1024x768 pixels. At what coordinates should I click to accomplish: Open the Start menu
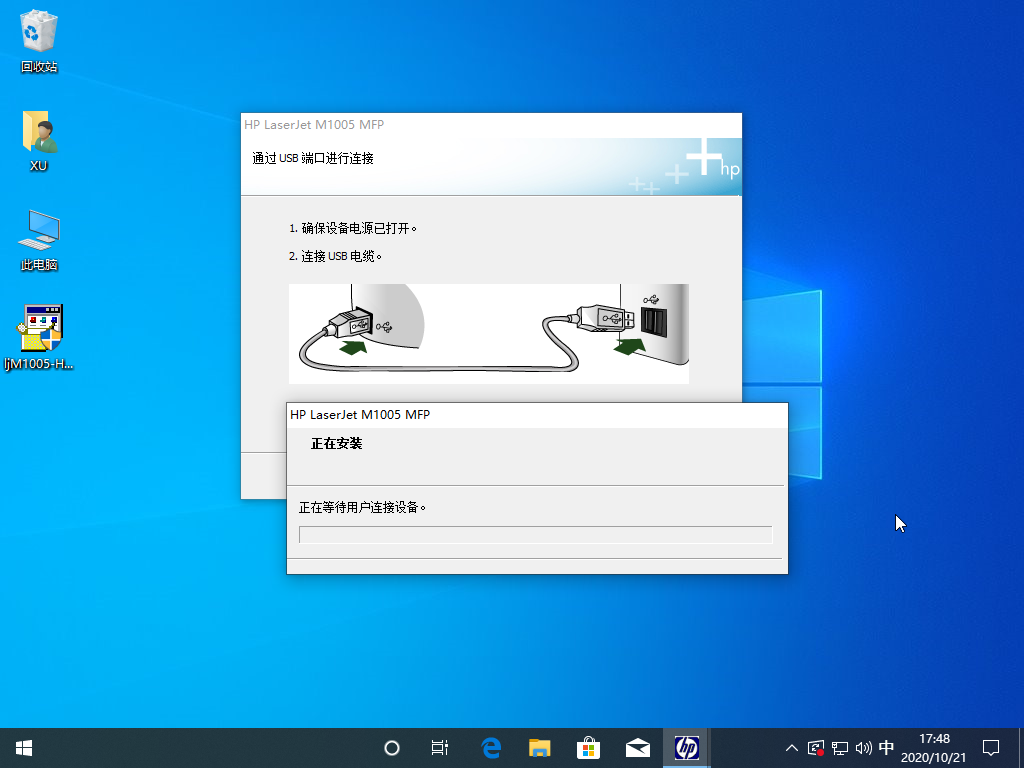click(x=22, y=747)
